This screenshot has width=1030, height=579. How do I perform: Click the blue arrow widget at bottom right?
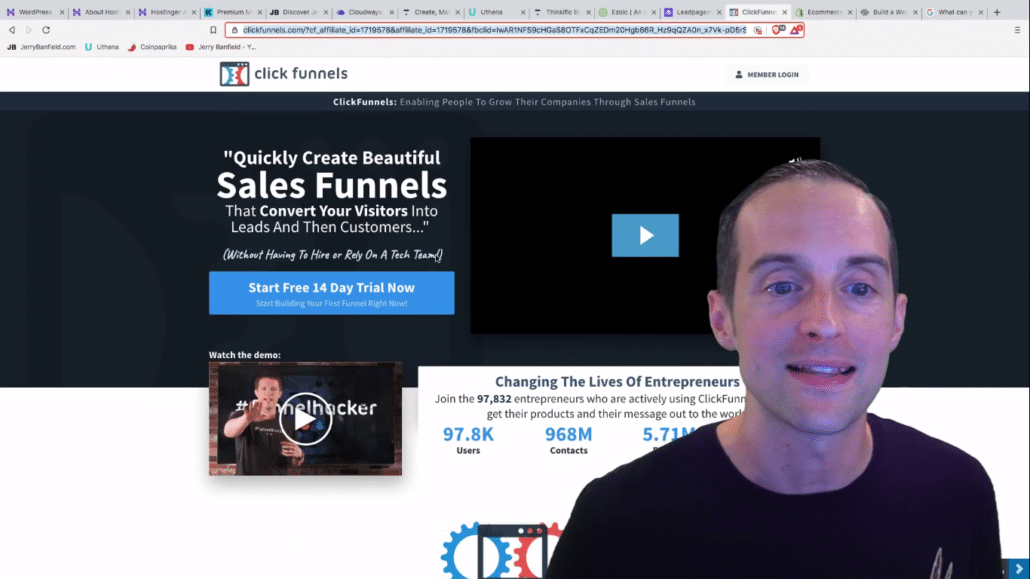(x=1019, y=569)
